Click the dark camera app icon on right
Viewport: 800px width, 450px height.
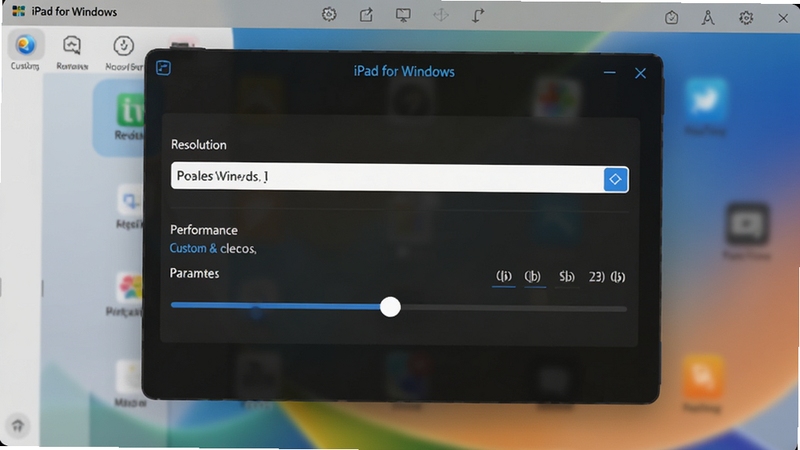pos(747,223)
